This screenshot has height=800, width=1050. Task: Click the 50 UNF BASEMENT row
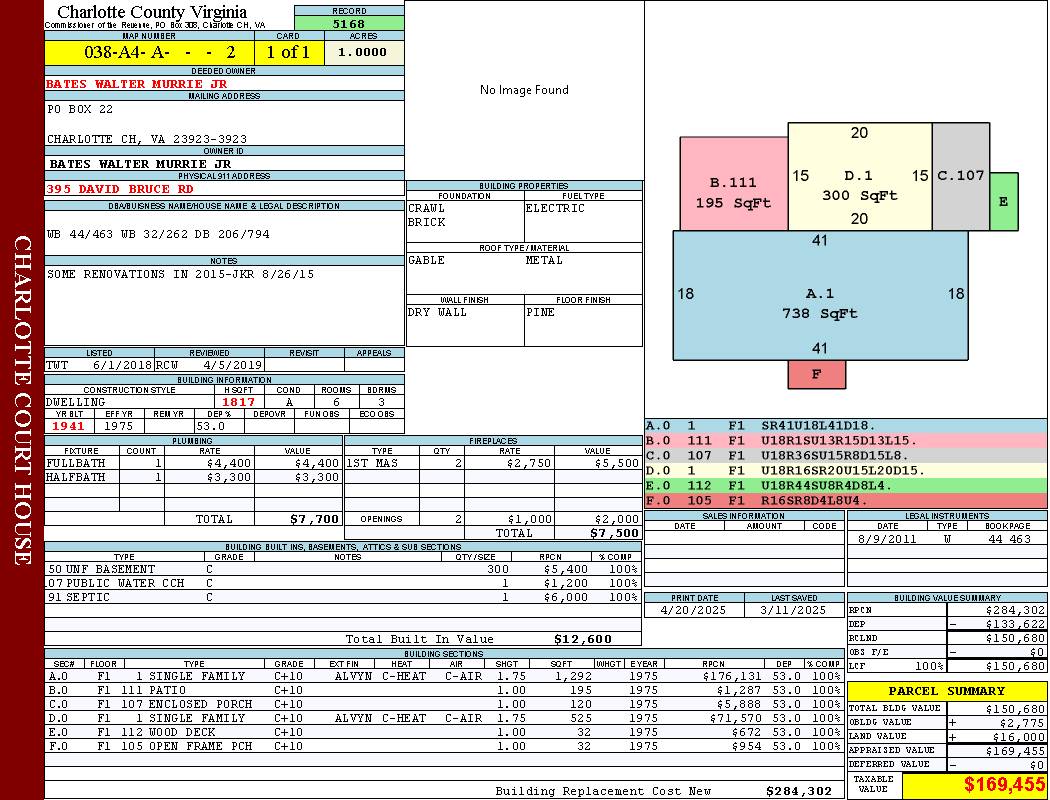pos(343,570)
